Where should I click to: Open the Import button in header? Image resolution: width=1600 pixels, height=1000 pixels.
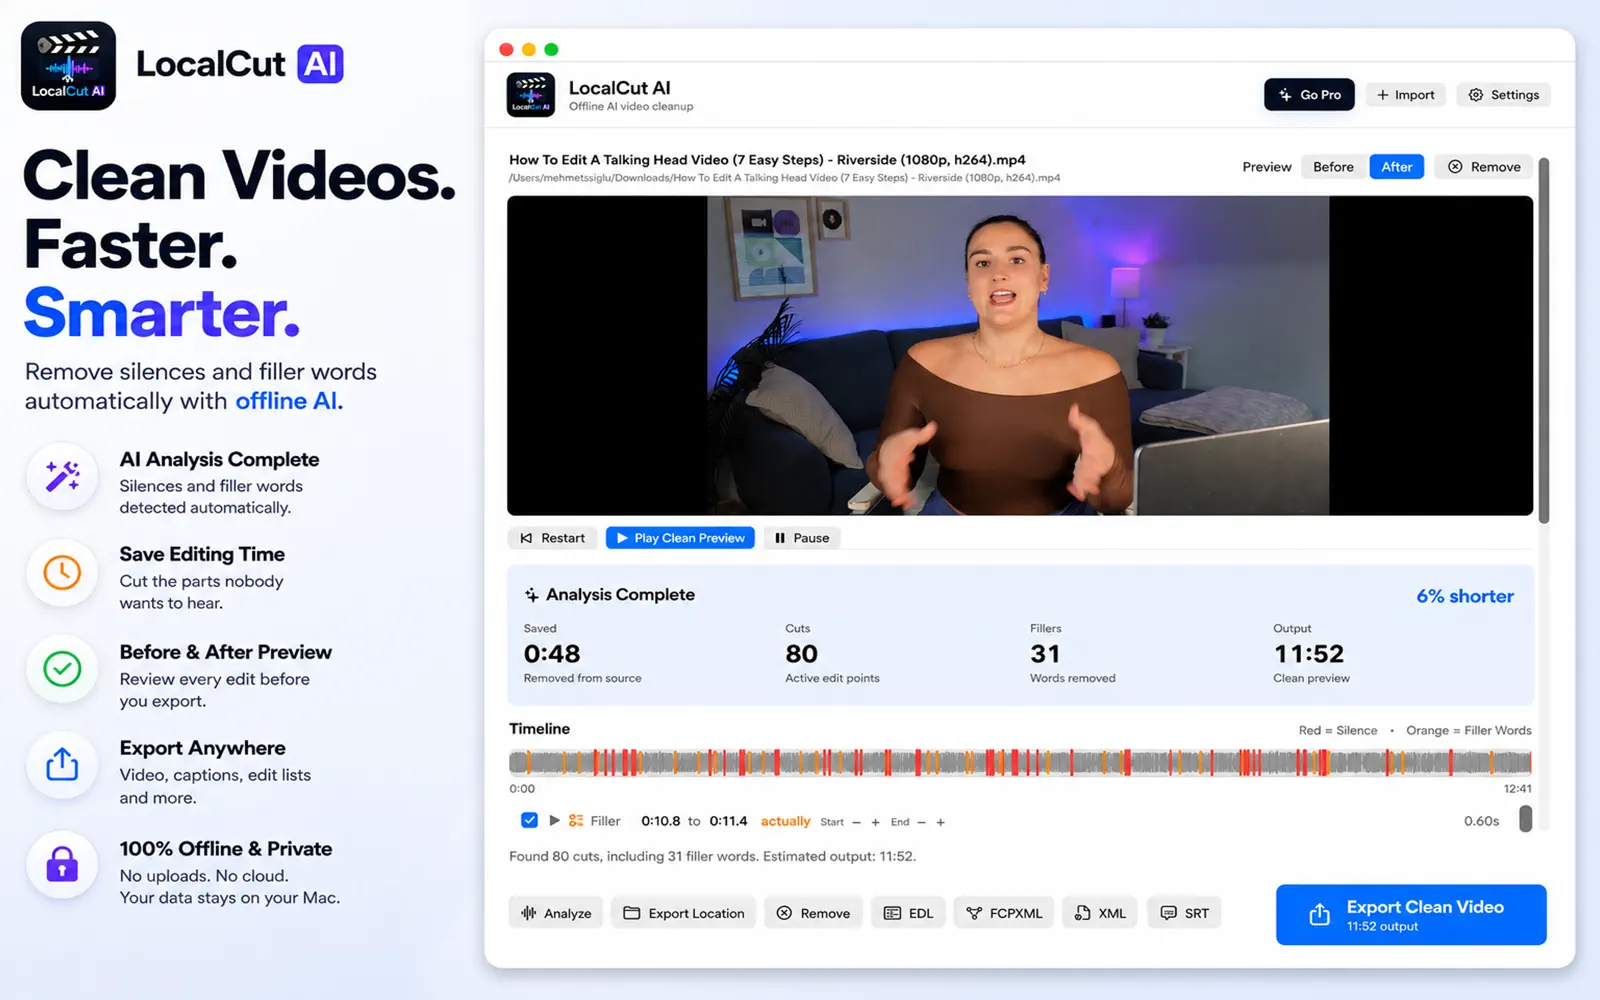(x=1405, y=95)
